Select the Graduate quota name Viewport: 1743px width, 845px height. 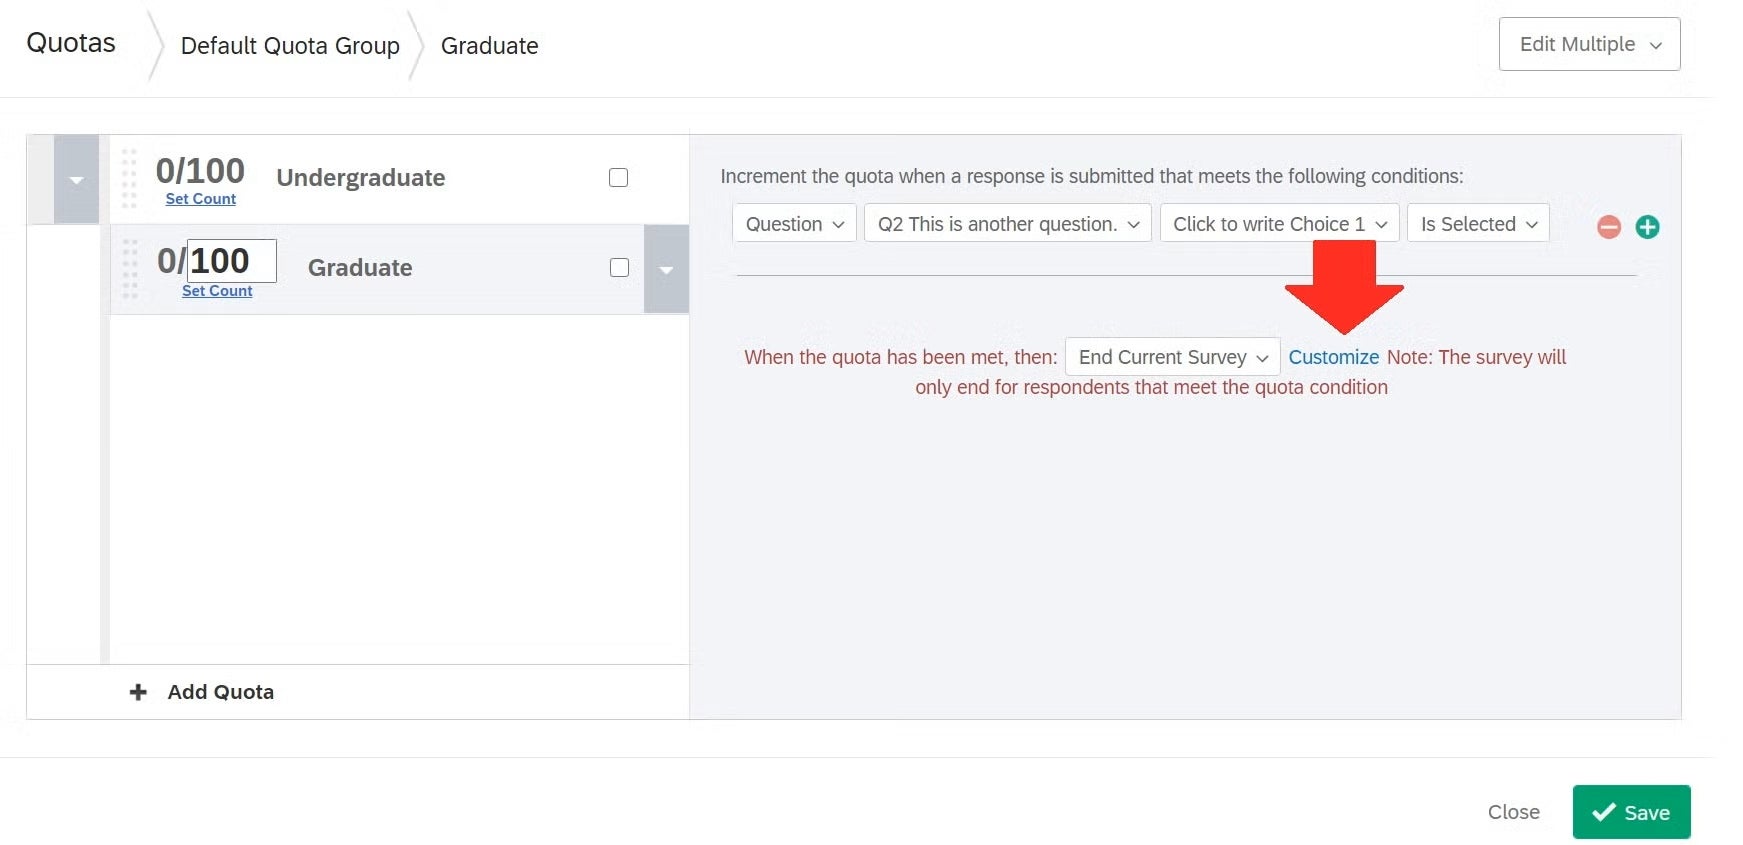[360, 267]
